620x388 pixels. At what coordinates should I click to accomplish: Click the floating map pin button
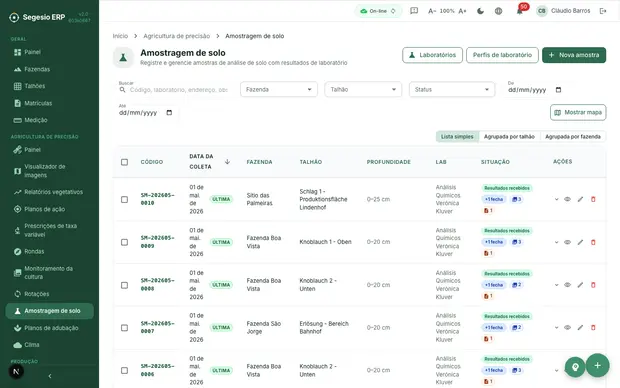point(575,367)
